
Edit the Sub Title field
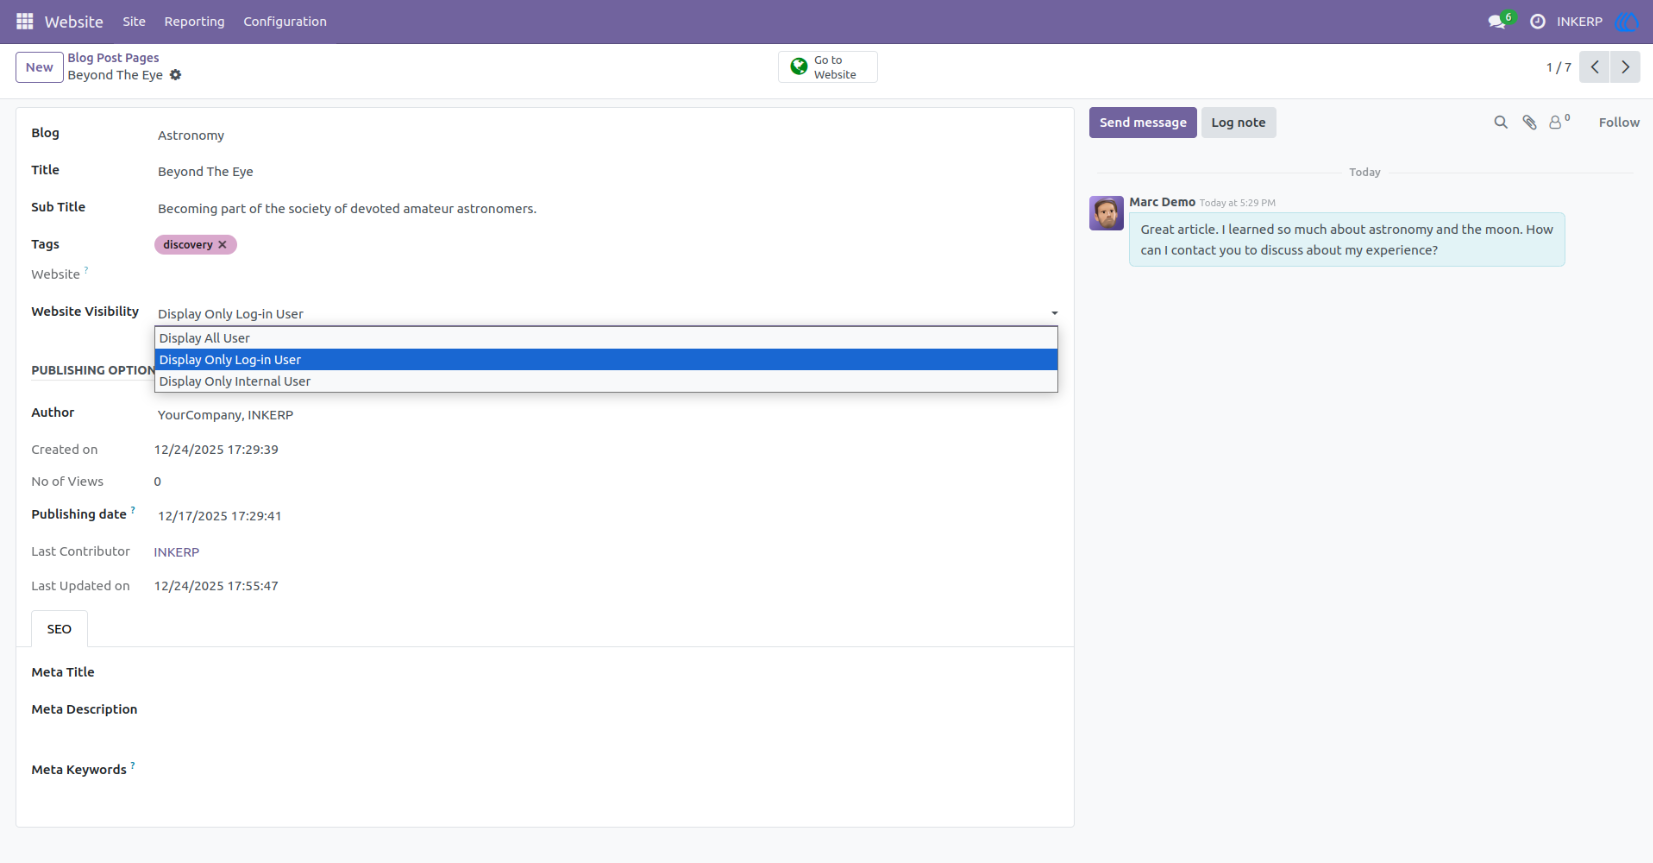tap(606, 209)
